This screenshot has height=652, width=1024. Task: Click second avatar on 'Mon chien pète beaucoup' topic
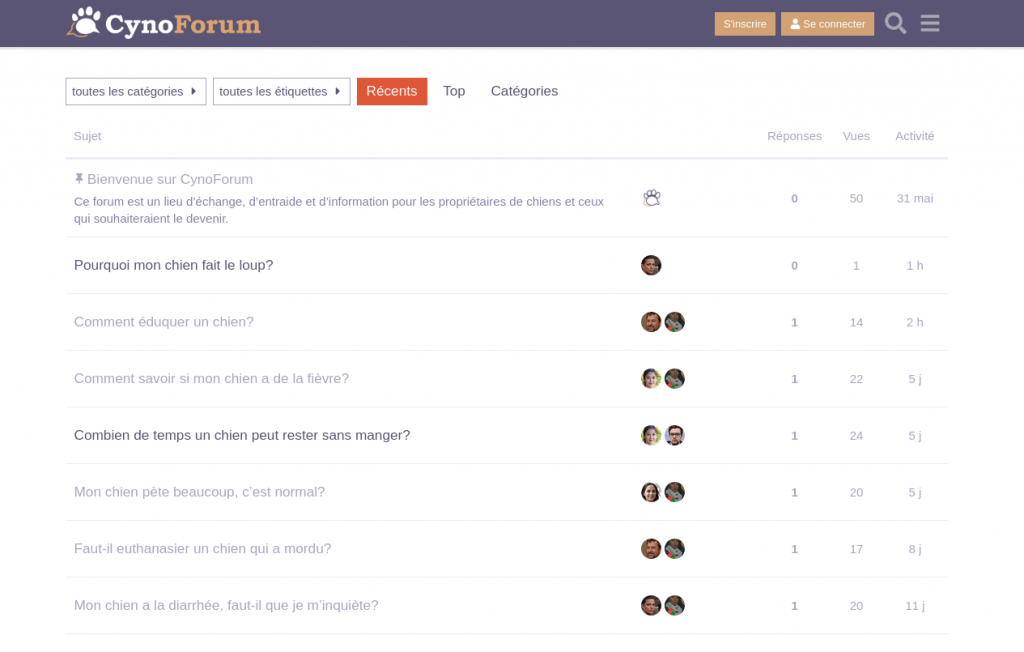click(x=675, y=492)
